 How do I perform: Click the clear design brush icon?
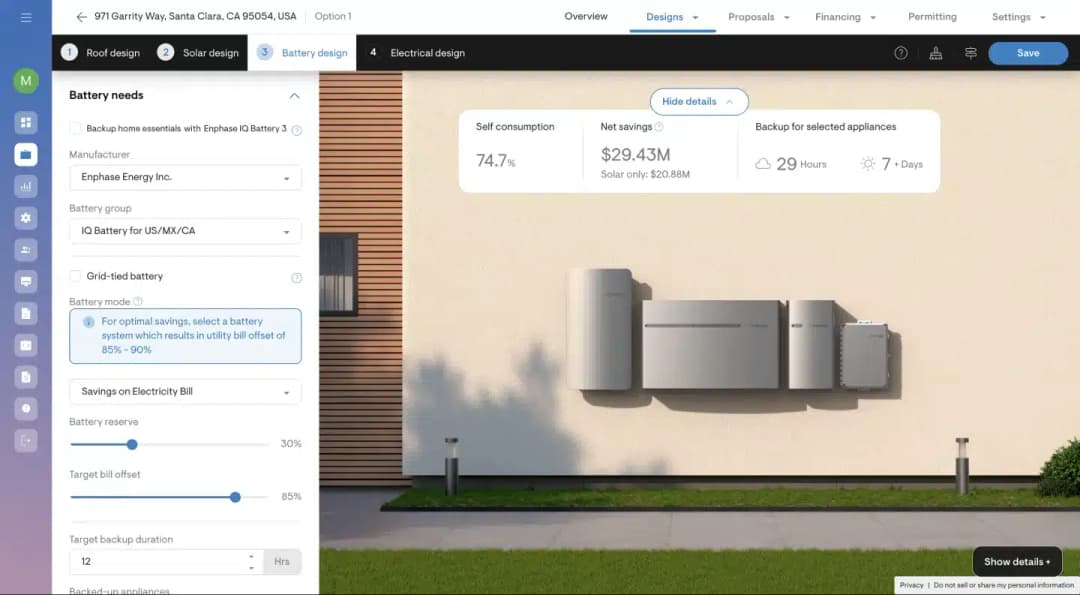pyautogui.click(x=936, y=53)
